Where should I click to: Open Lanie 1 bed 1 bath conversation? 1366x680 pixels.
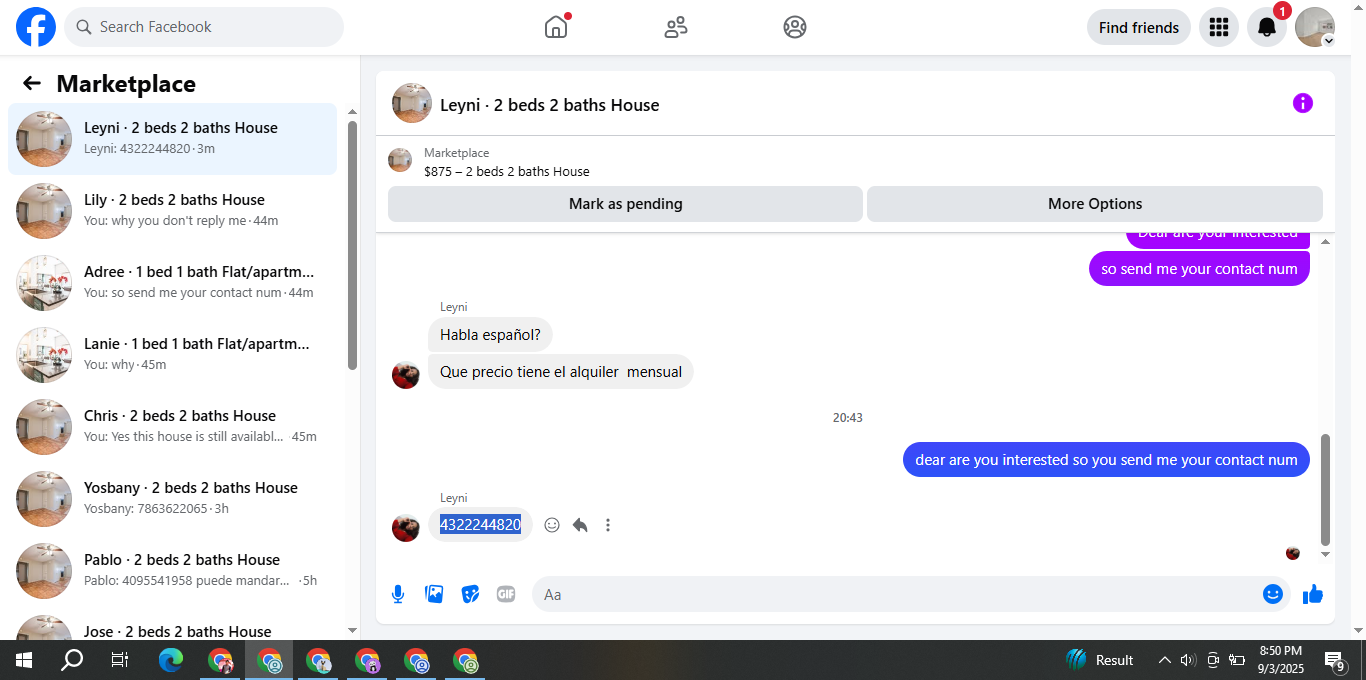(x=172, y=355)
